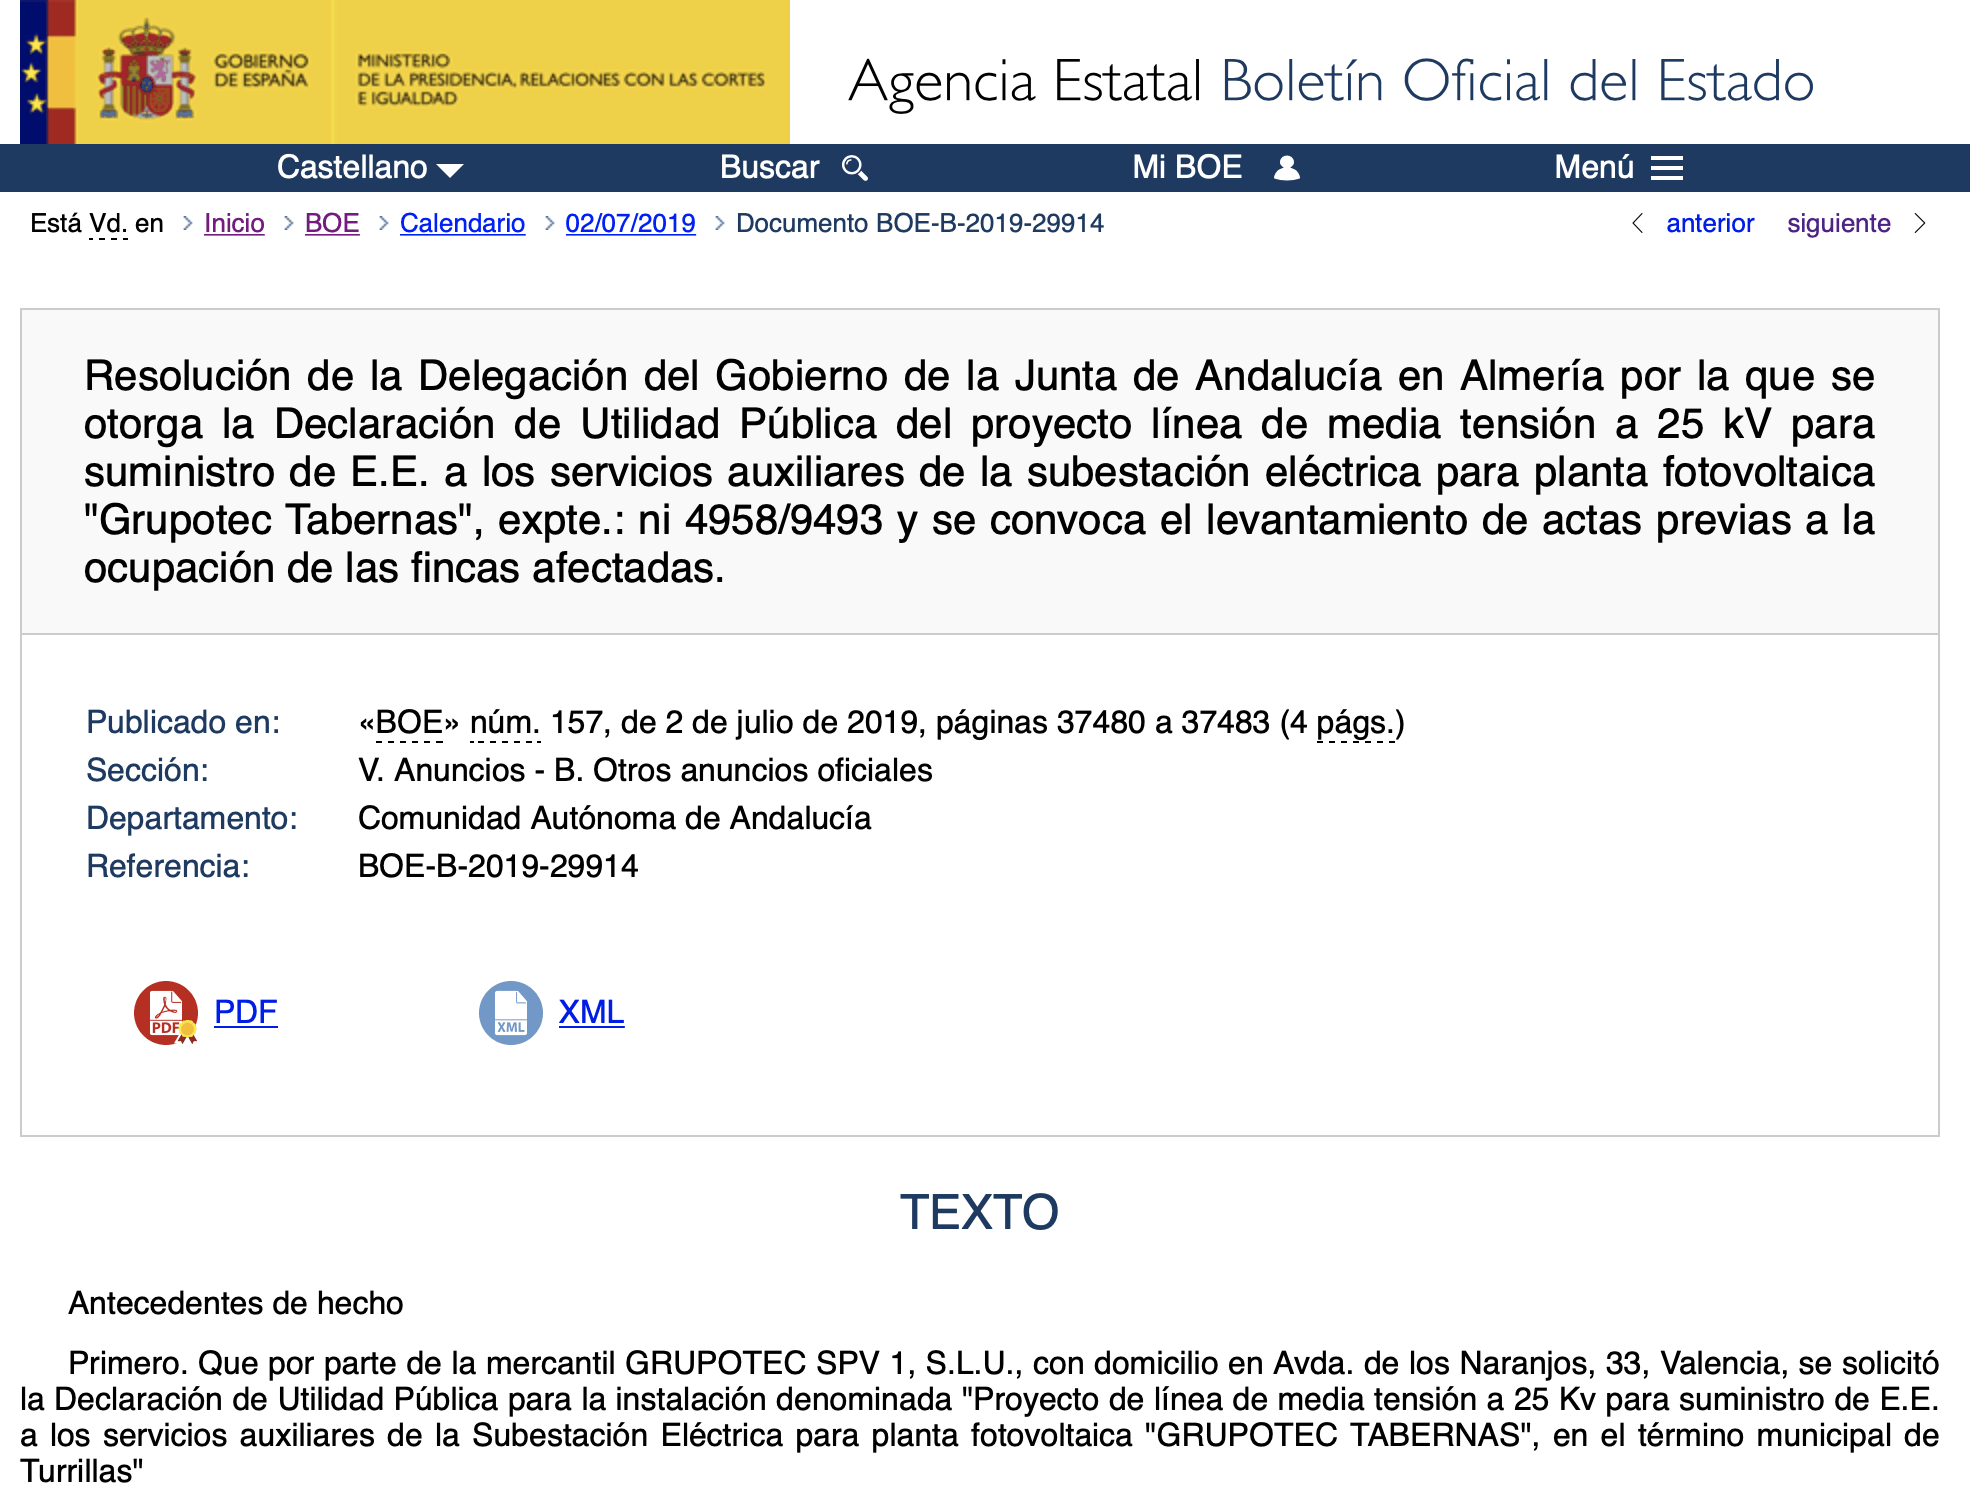Click the red PDF document icon
1970x1506 pixels.
[x=166, y=1013]
